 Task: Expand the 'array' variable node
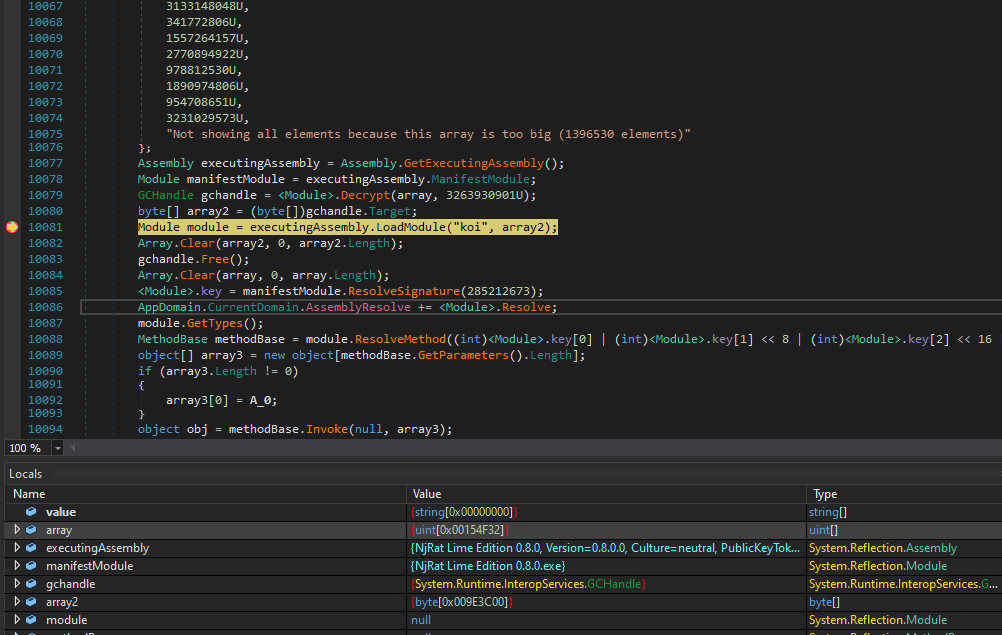[x=16, y=530]
